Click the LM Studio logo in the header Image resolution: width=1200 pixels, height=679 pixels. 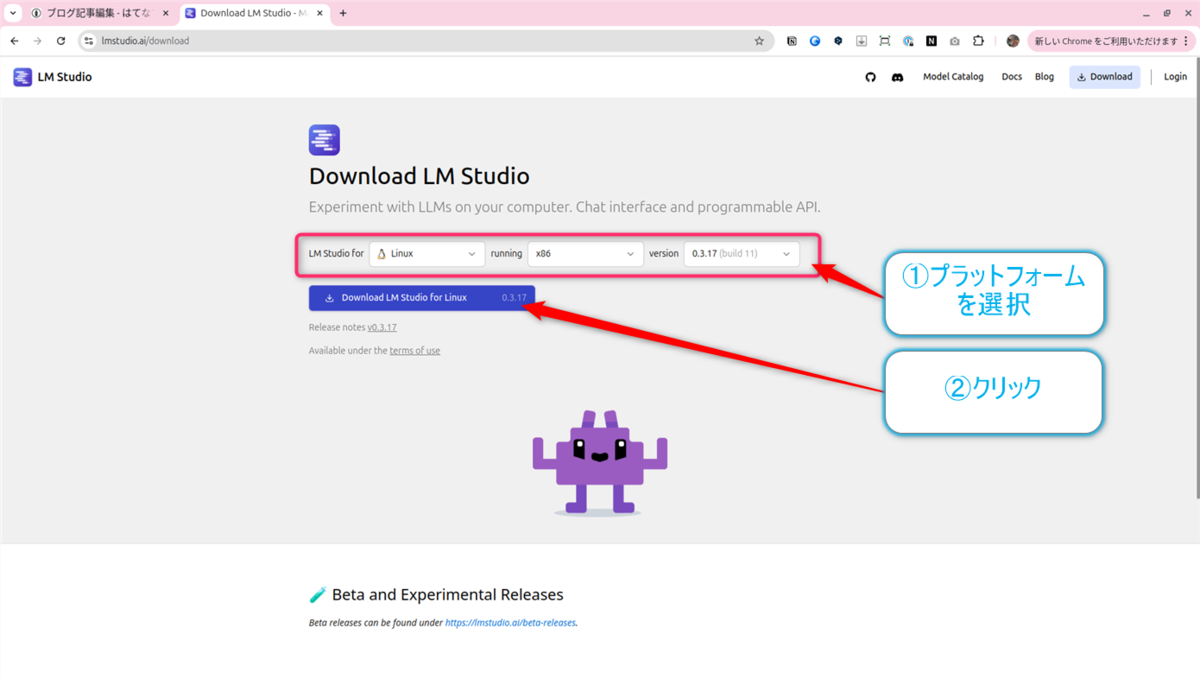(x=52, y=77)
